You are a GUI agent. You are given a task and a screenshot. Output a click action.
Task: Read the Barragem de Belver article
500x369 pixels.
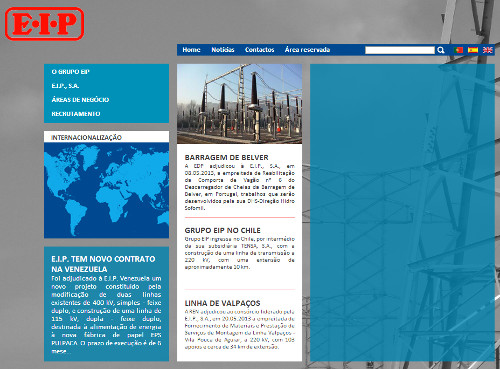coord(226,157)
